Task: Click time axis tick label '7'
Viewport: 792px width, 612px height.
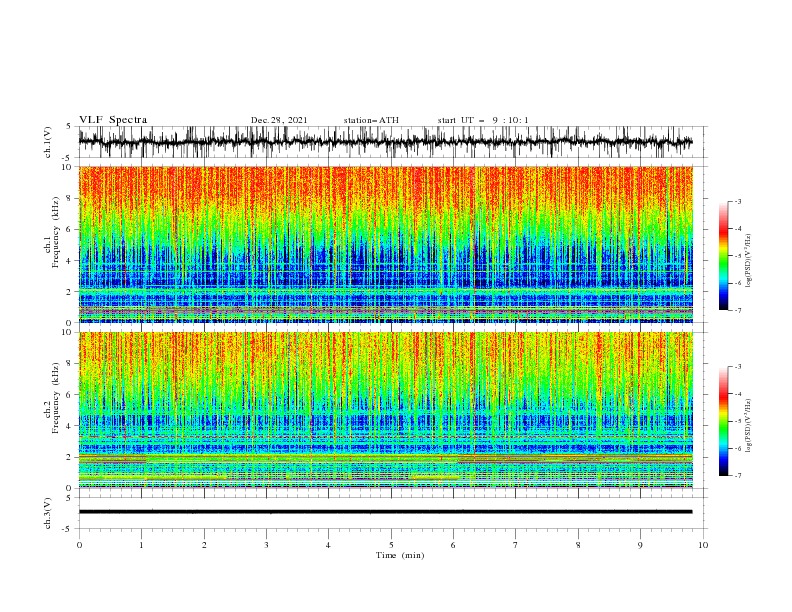Action: [516, 545]
